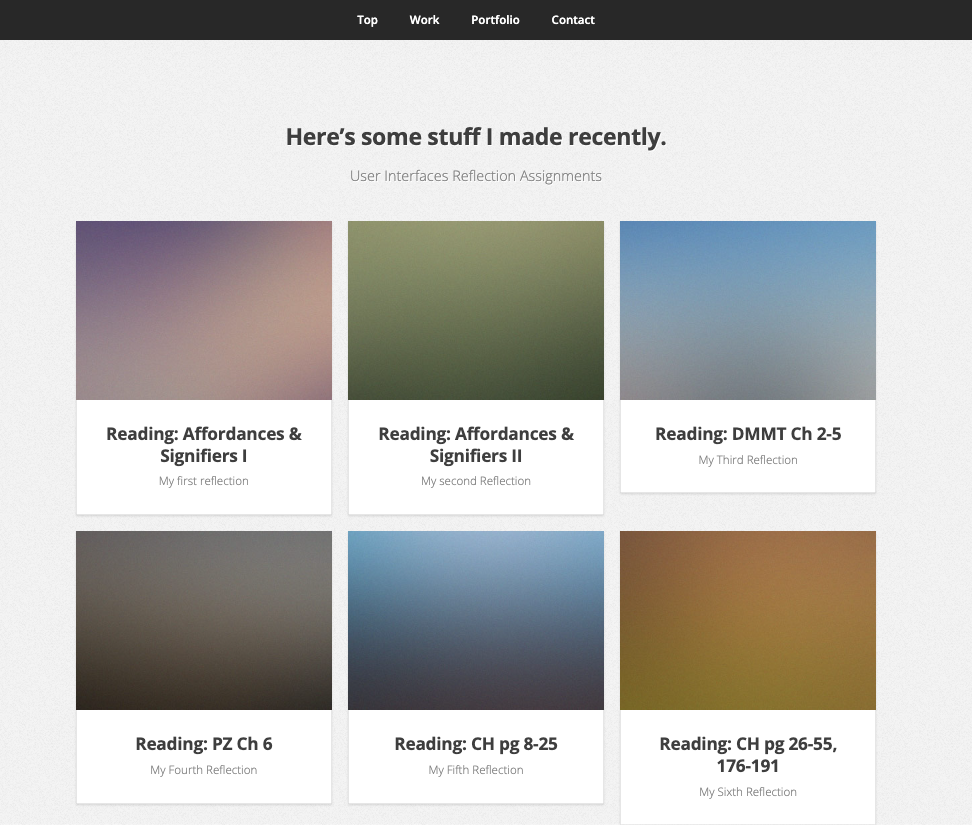Click the My first reflection caption
Image resolution: width=972 pixels, height=825 pixels.
[x=204, y=481]
